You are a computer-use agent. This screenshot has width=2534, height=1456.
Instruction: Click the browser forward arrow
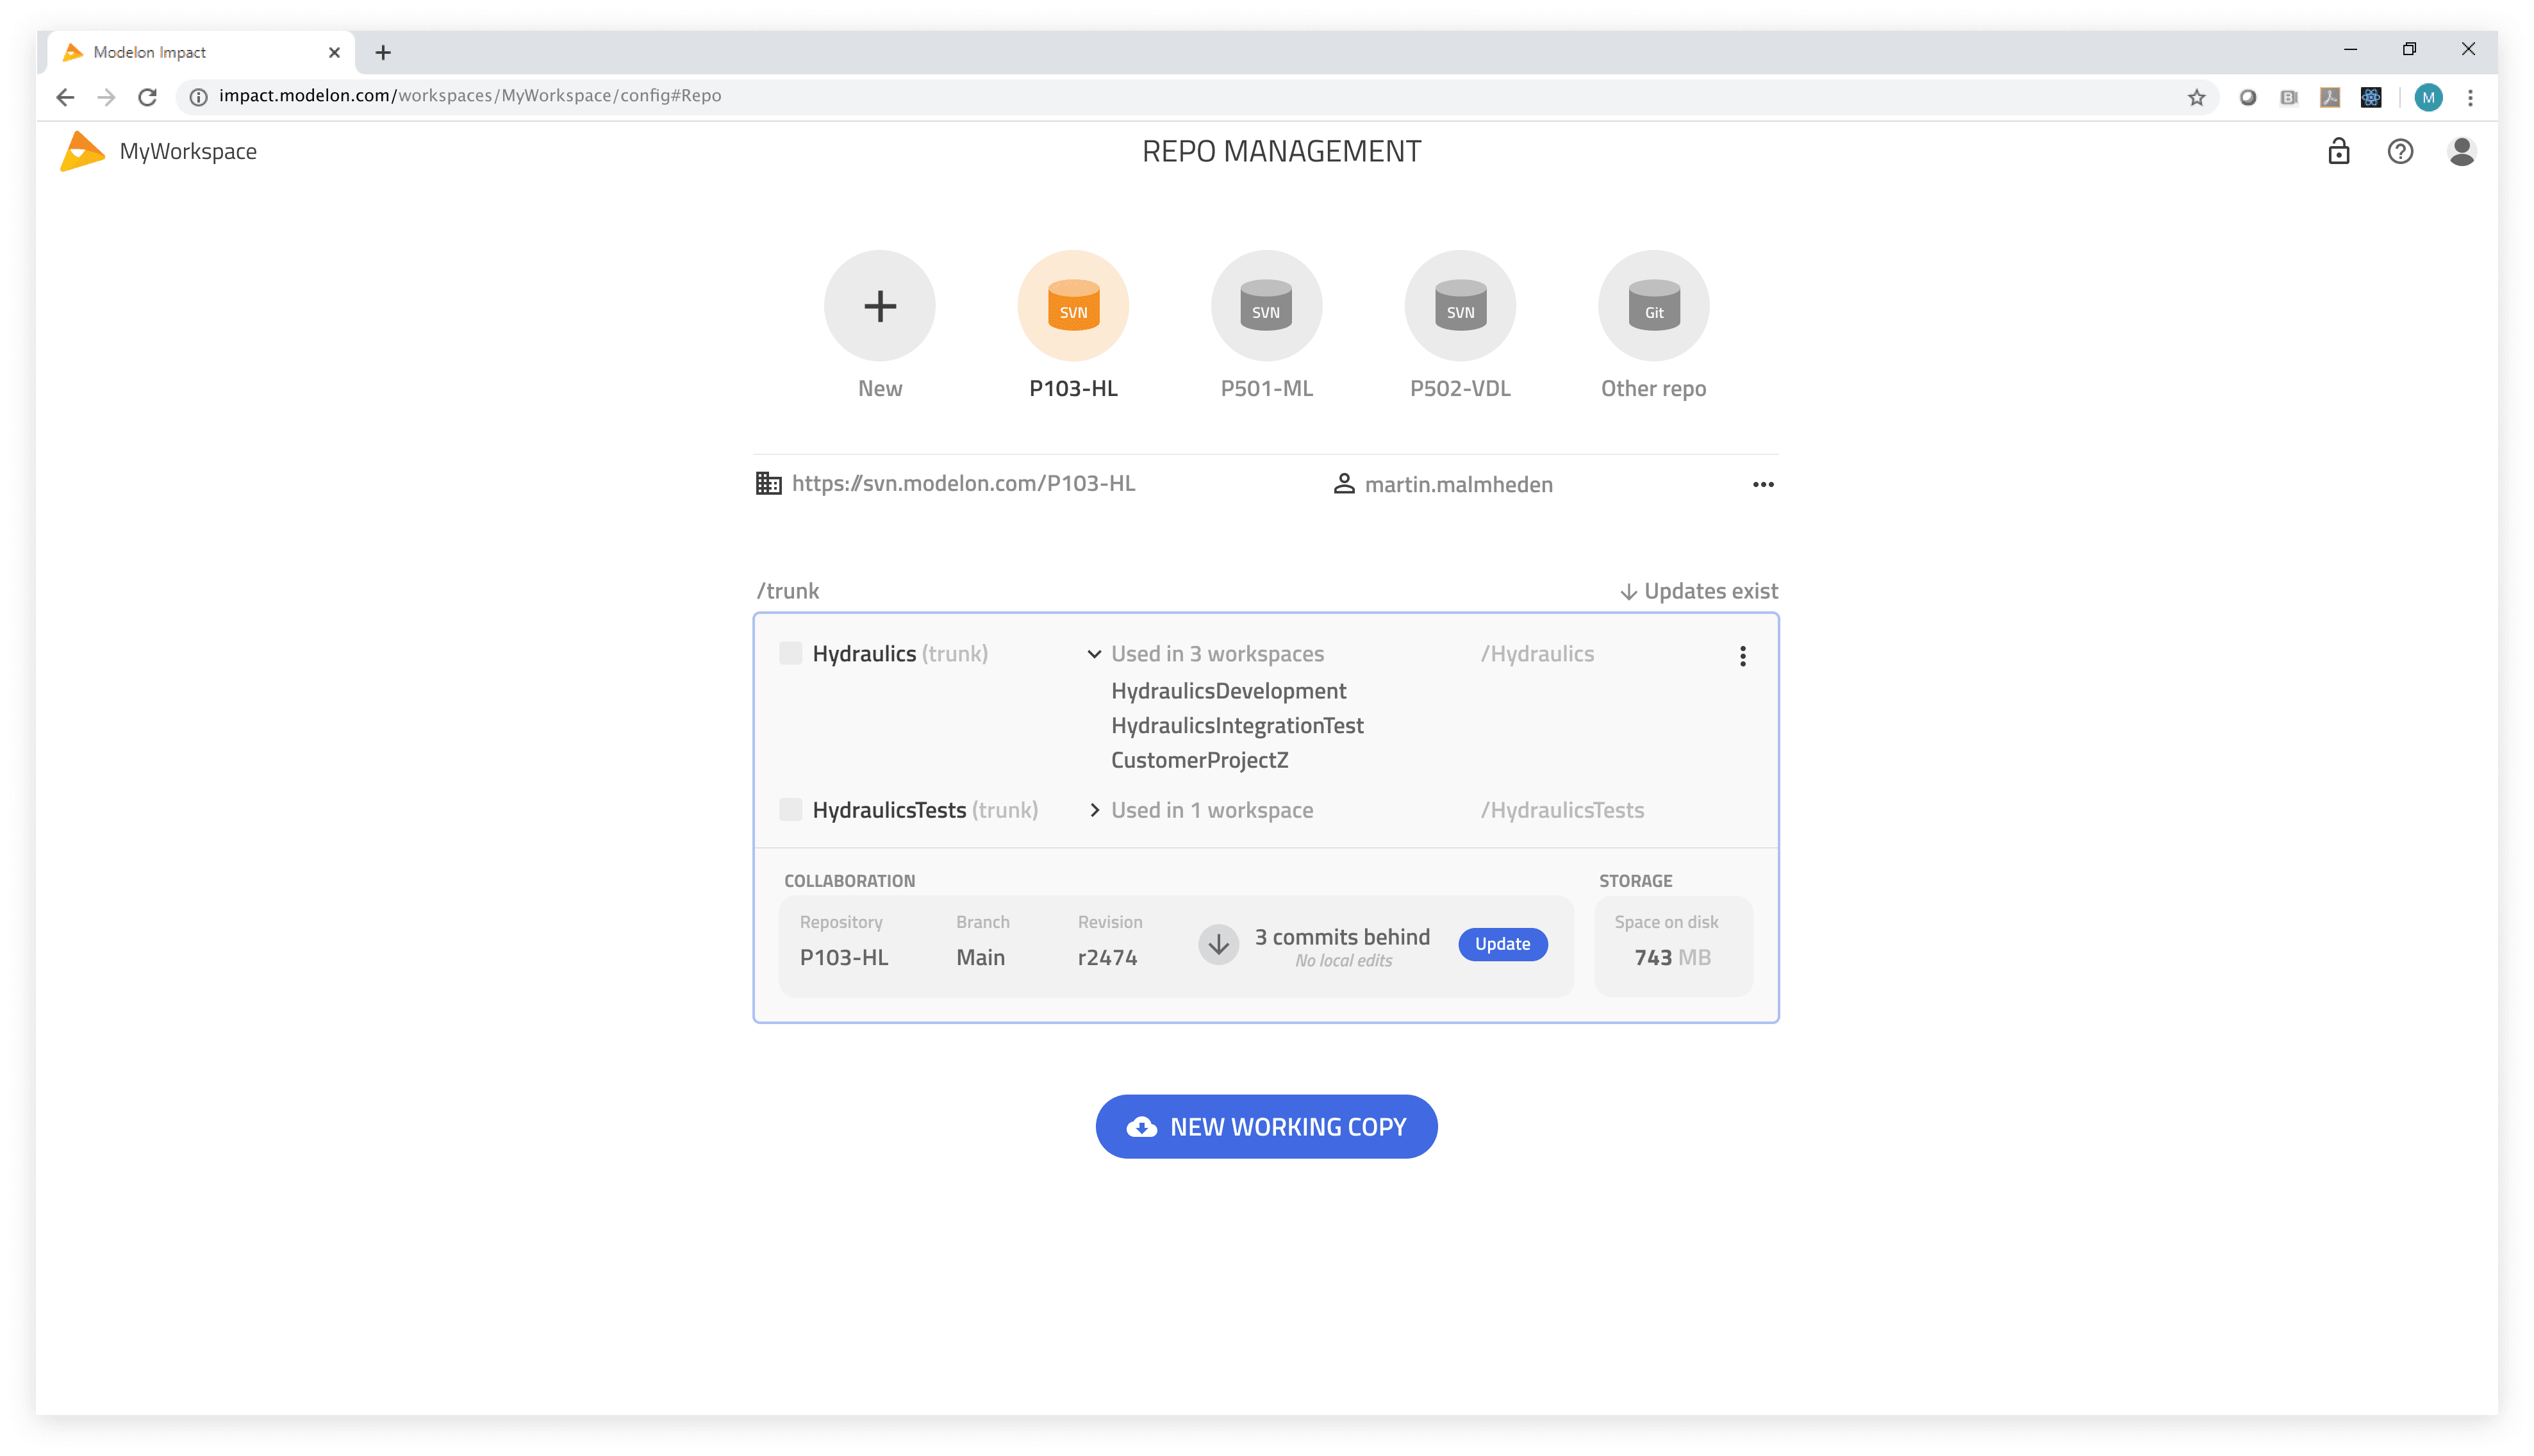click(x=106, y=96)
